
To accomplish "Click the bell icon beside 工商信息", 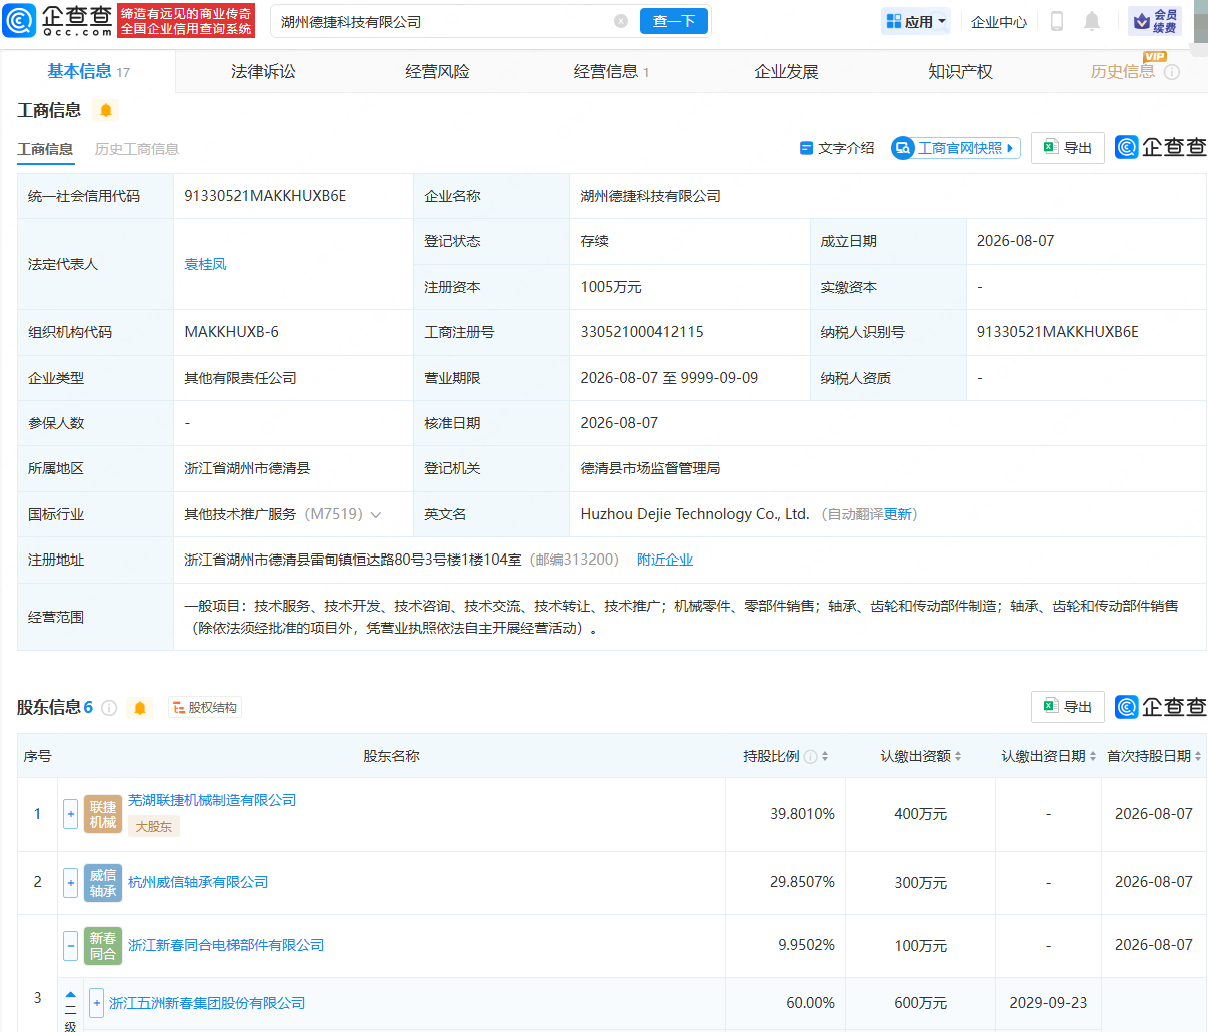I will (106, 110).
